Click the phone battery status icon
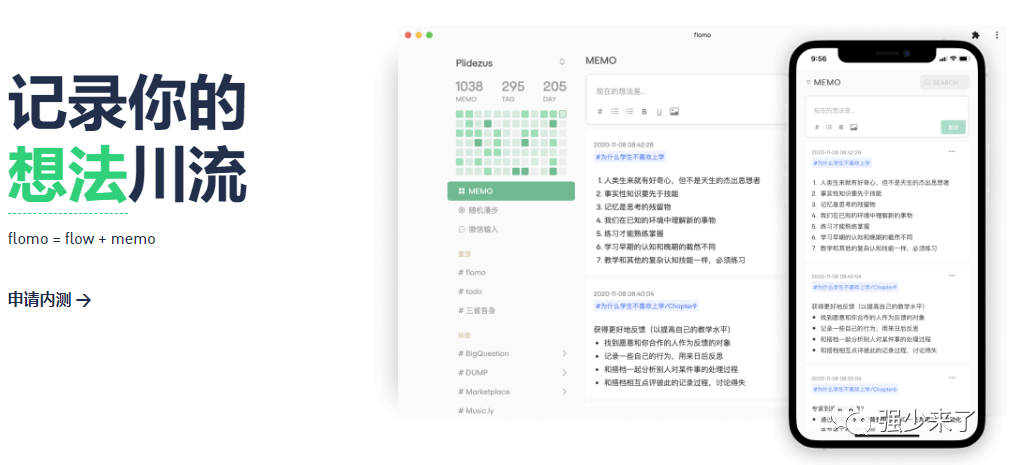Viewport: 1010px width, 465px height. pyautogui.click(x=964, y=59)
